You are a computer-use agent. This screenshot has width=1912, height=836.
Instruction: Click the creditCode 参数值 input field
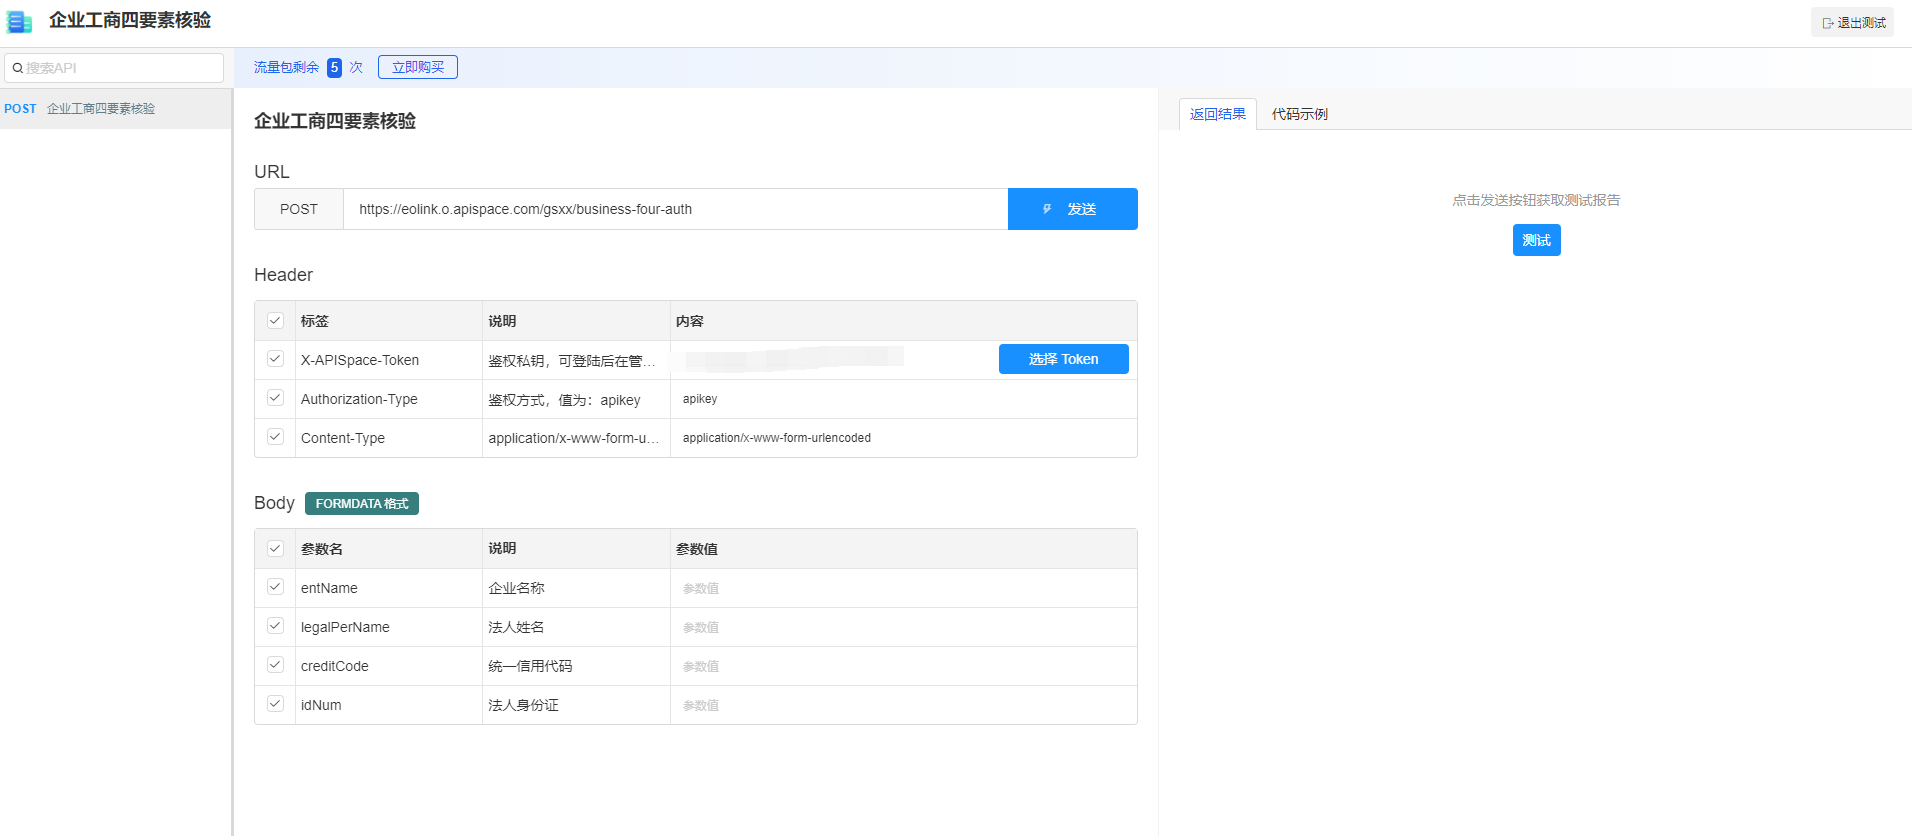904,666
